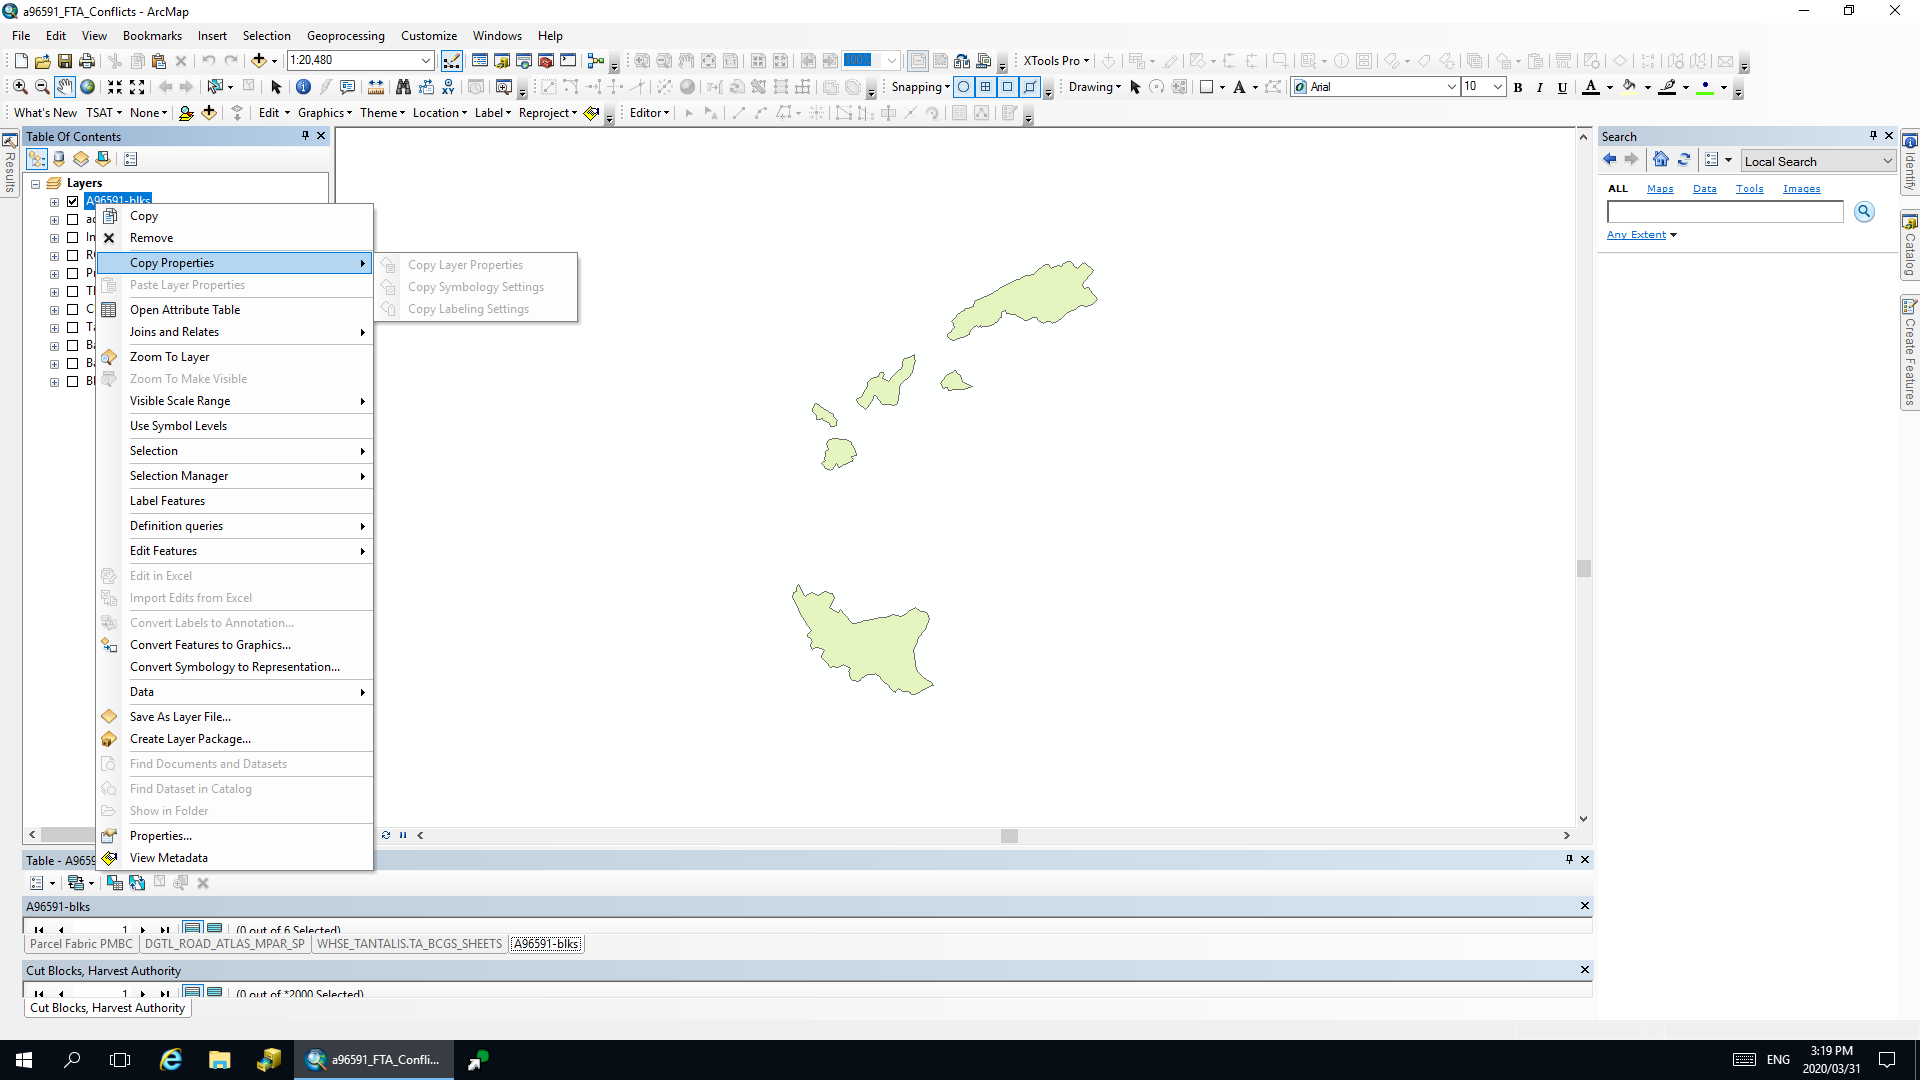Choose Open Attribute Table from context menu
Image resolution: width=1920 pixels, height=1080 pixels.
236,310
